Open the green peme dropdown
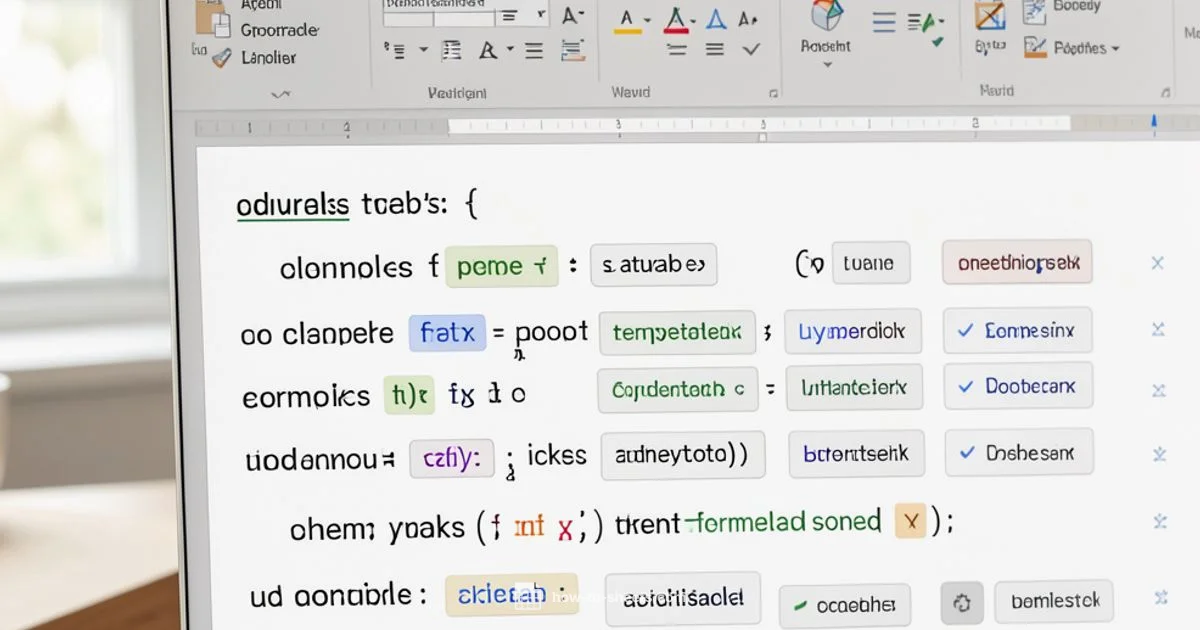Image resolution: width=1200 pixels, height=630 pixels. click(502, 266)
